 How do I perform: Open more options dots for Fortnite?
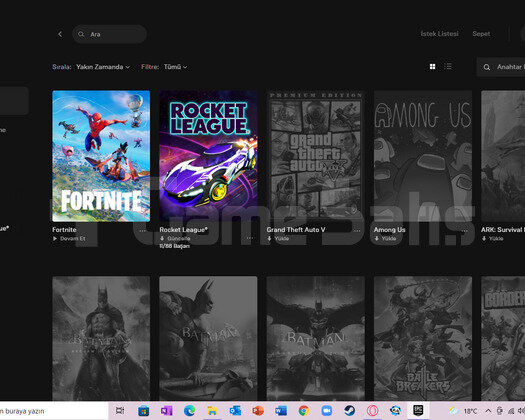point(142,230)
